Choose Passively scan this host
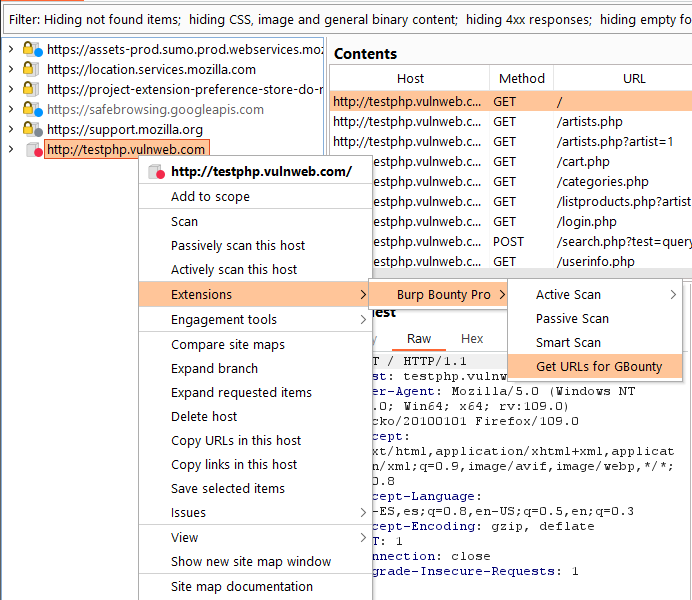Image resolution: width=692 pixels, height=600 pixels. [x=255, y=245]
